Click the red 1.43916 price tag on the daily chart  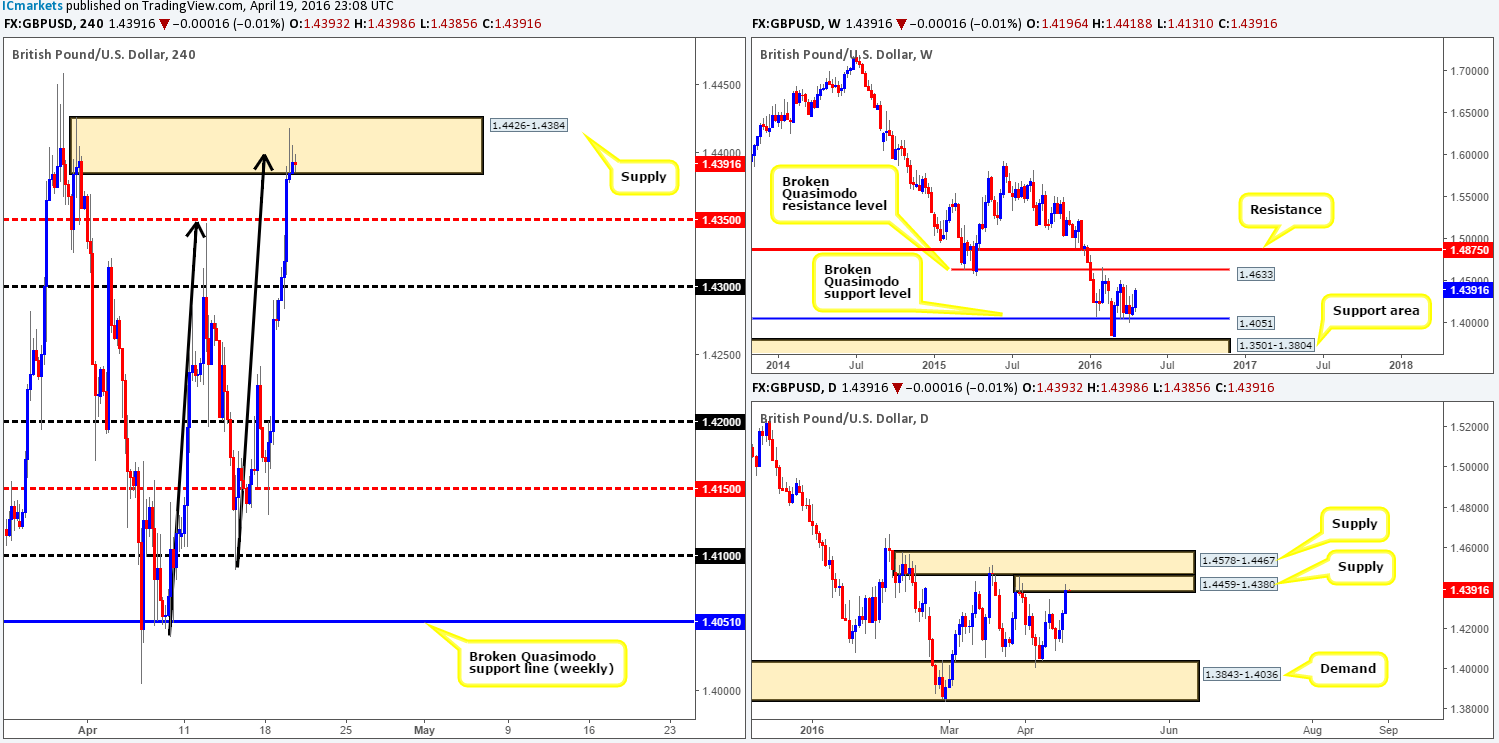[x=1466, y=592]
